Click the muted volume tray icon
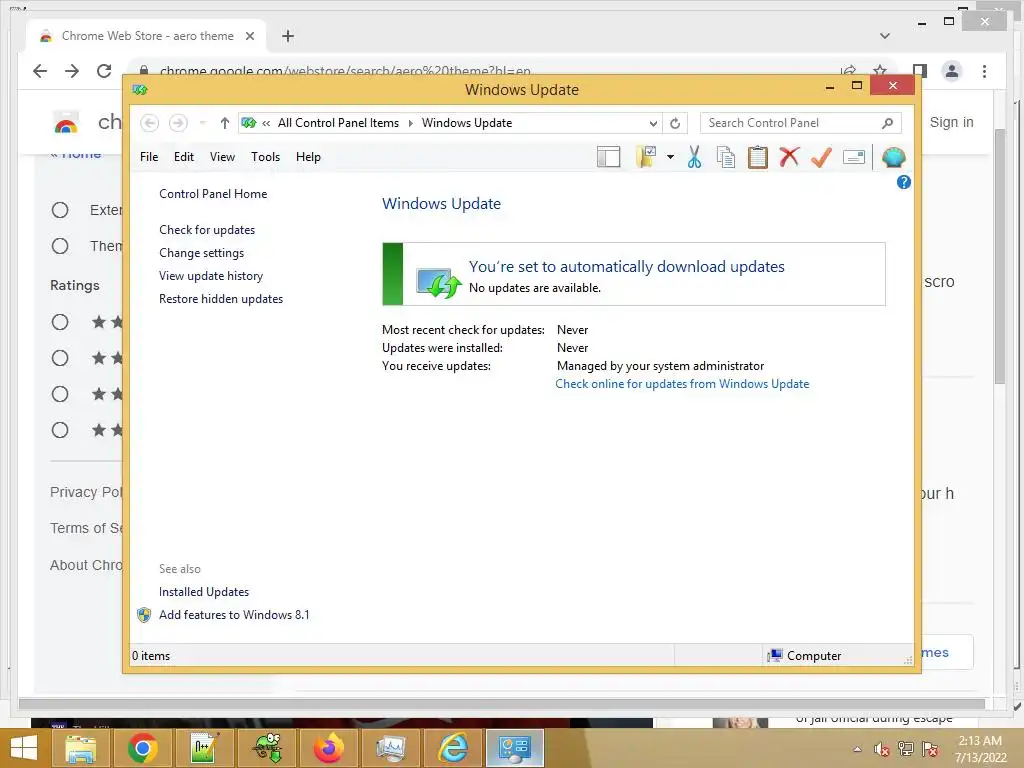Screen dimensions: 1024x768 (882, 749)
